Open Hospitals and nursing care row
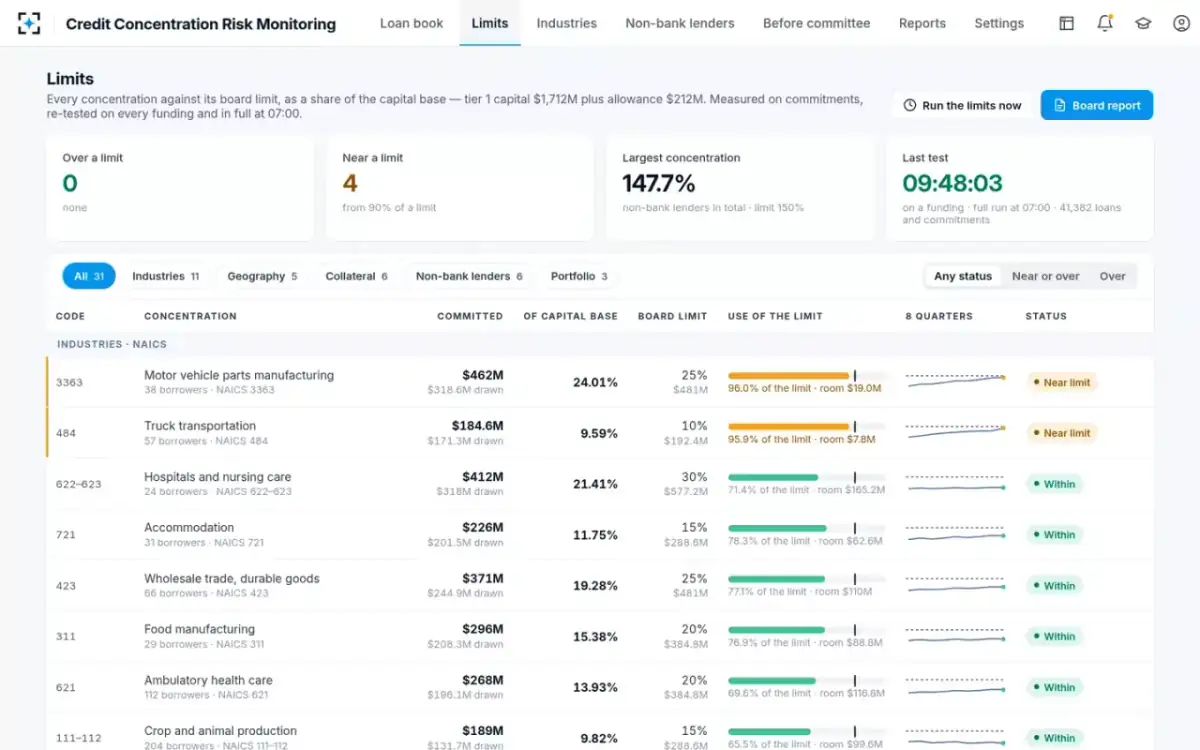Screen dimensions: 1200x750 pos(600,483)
